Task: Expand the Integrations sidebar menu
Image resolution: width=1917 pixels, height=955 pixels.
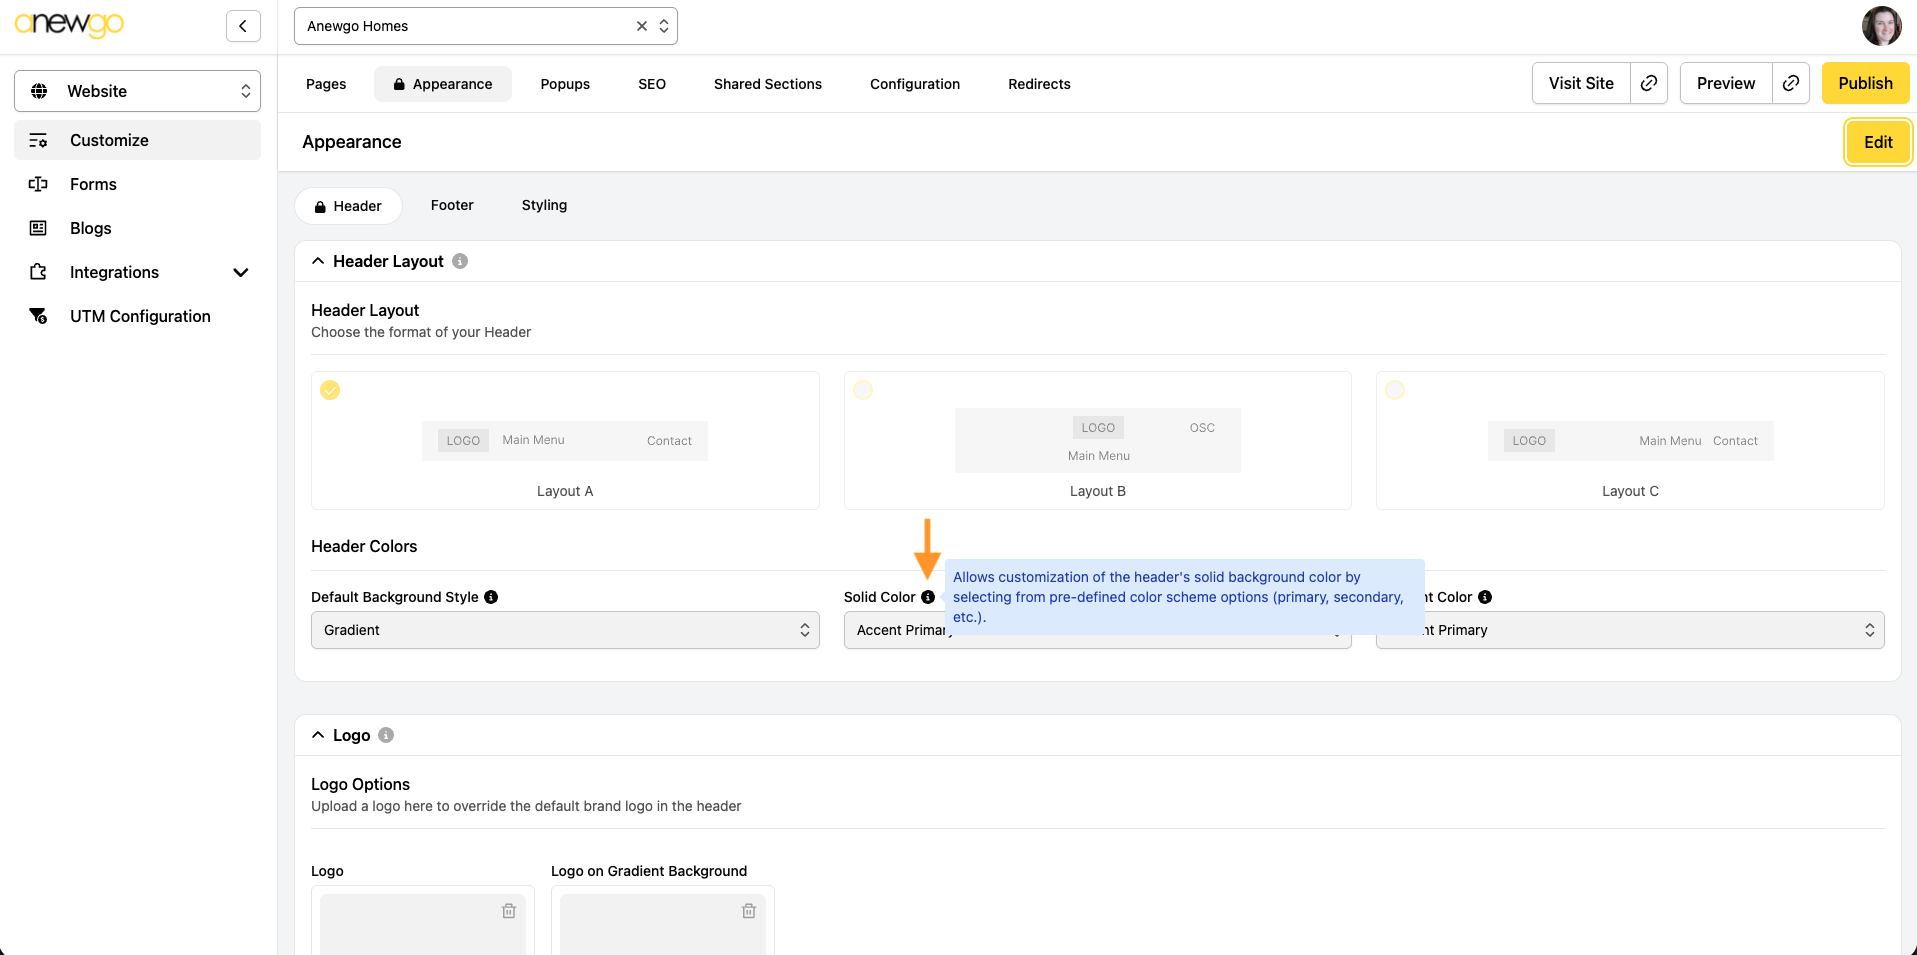Action: pyautogui.click(x=240, y=272)
